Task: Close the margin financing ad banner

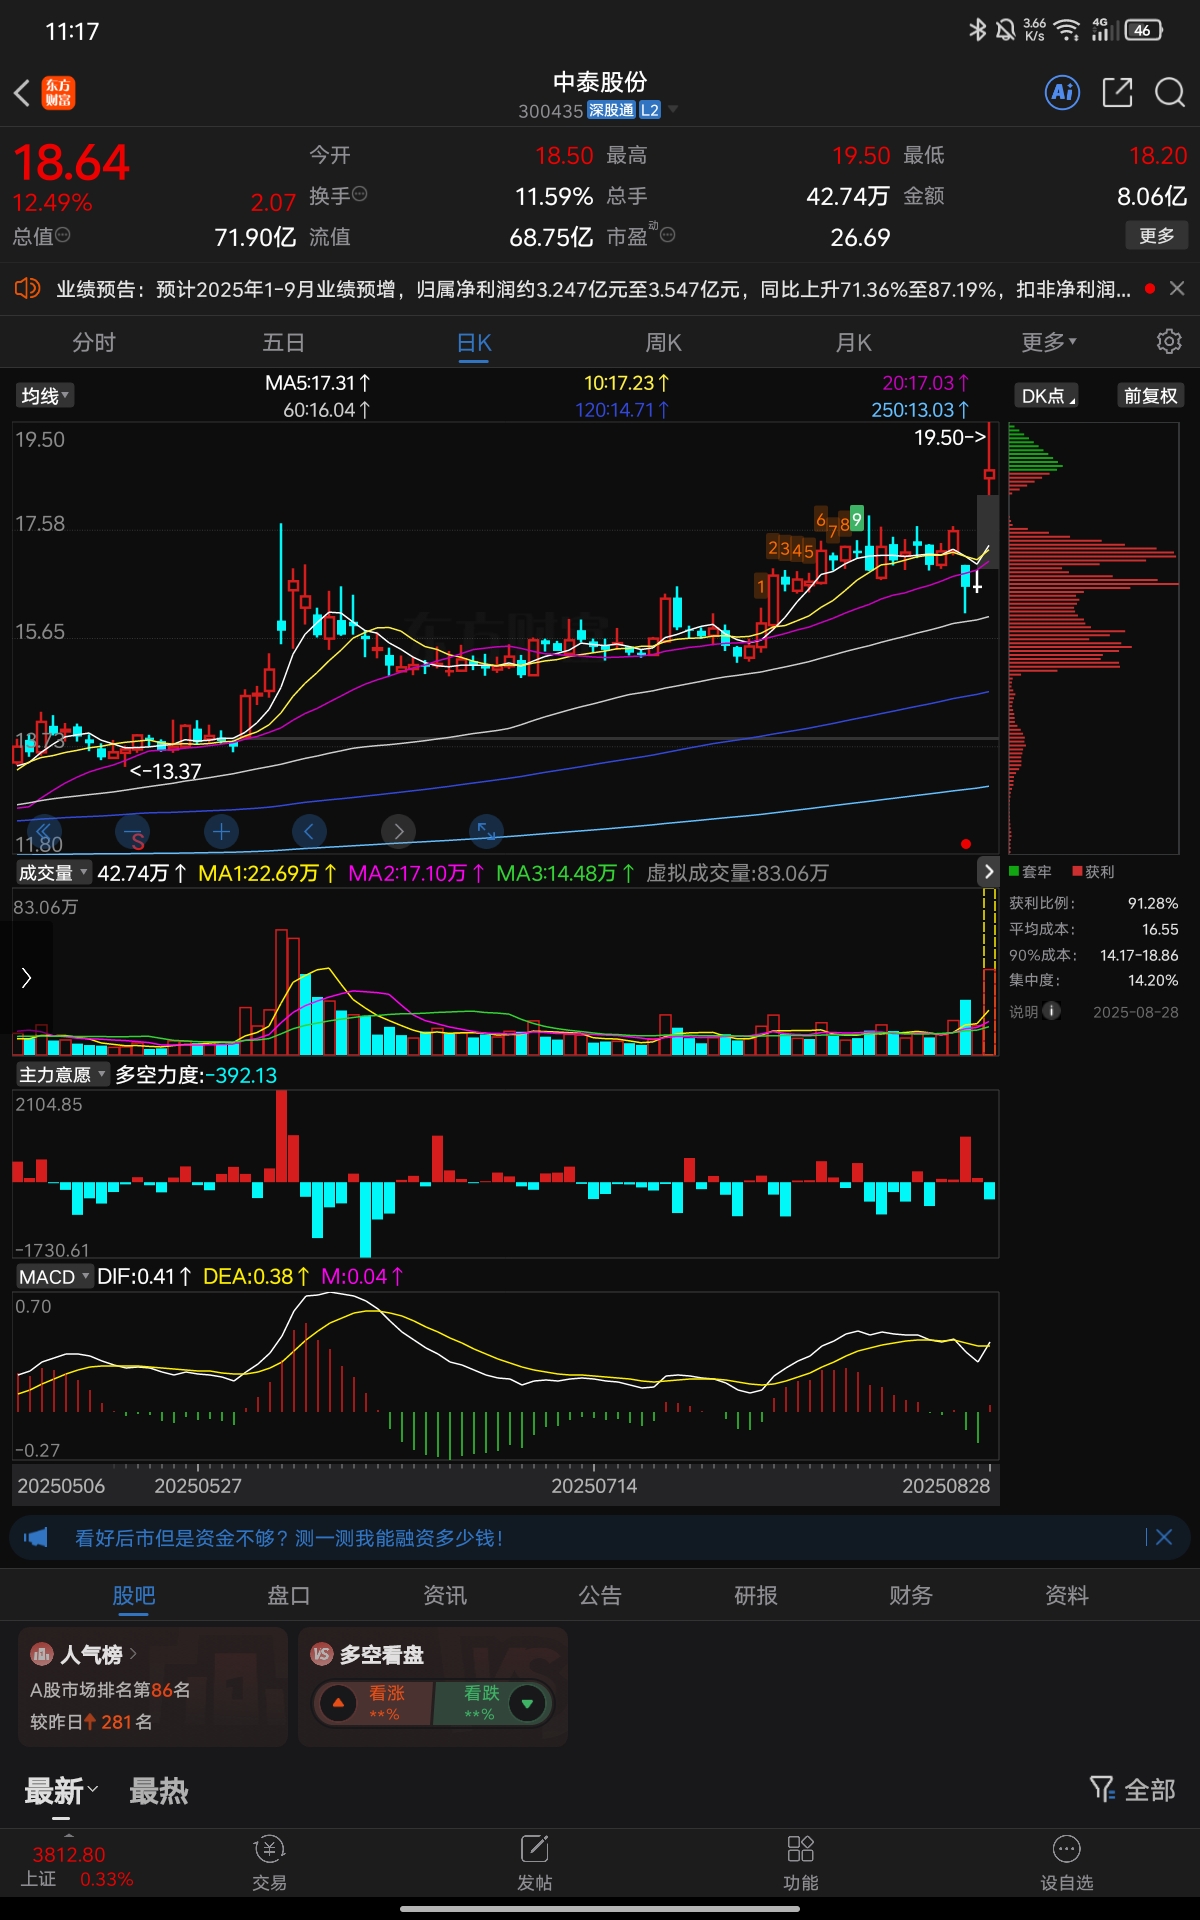Action: (1164, 1537)
